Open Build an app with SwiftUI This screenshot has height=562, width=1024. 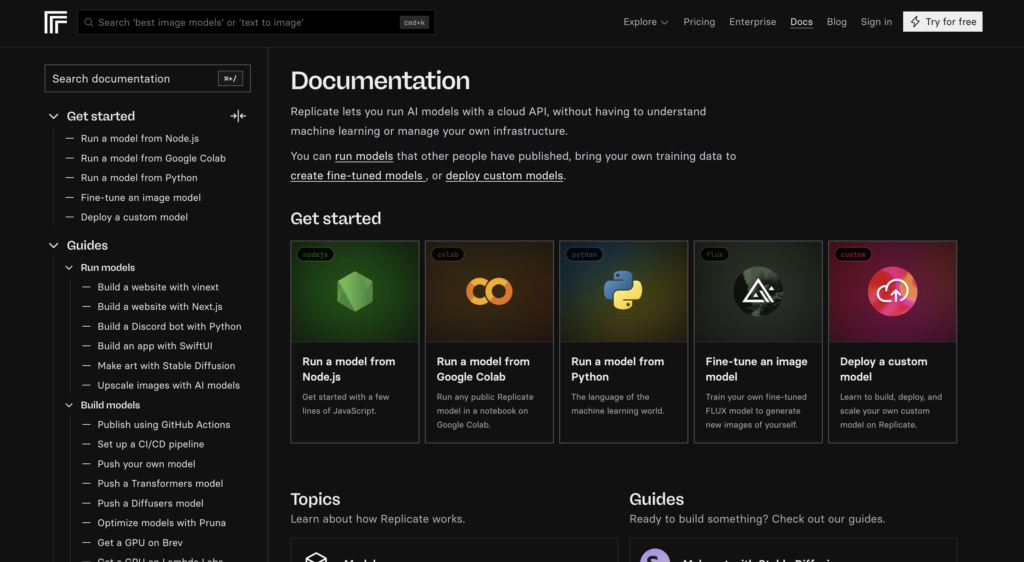point(155,346)
